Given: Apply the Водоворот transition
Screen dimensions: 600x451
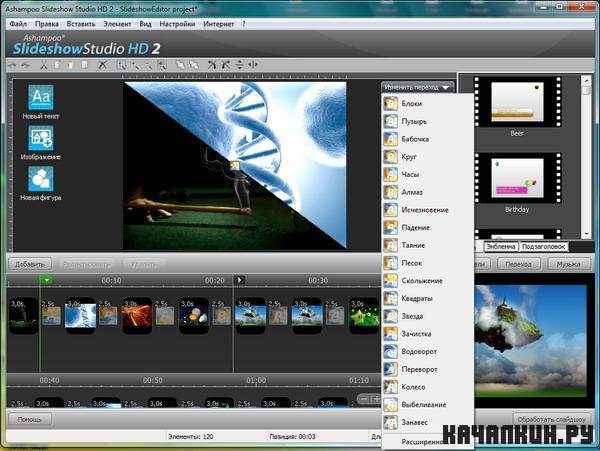Looking at the screenshot, I should [x=428, y=352].
